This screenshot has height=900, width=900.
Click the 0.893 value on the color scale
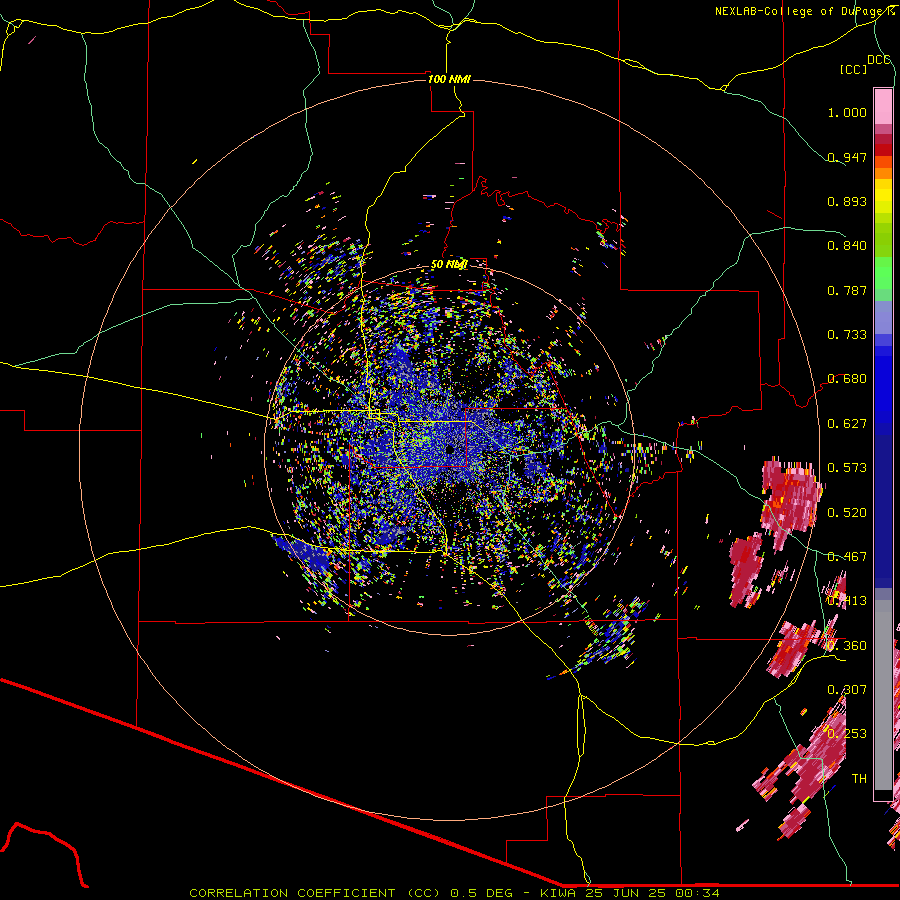(x=847, y=201)
